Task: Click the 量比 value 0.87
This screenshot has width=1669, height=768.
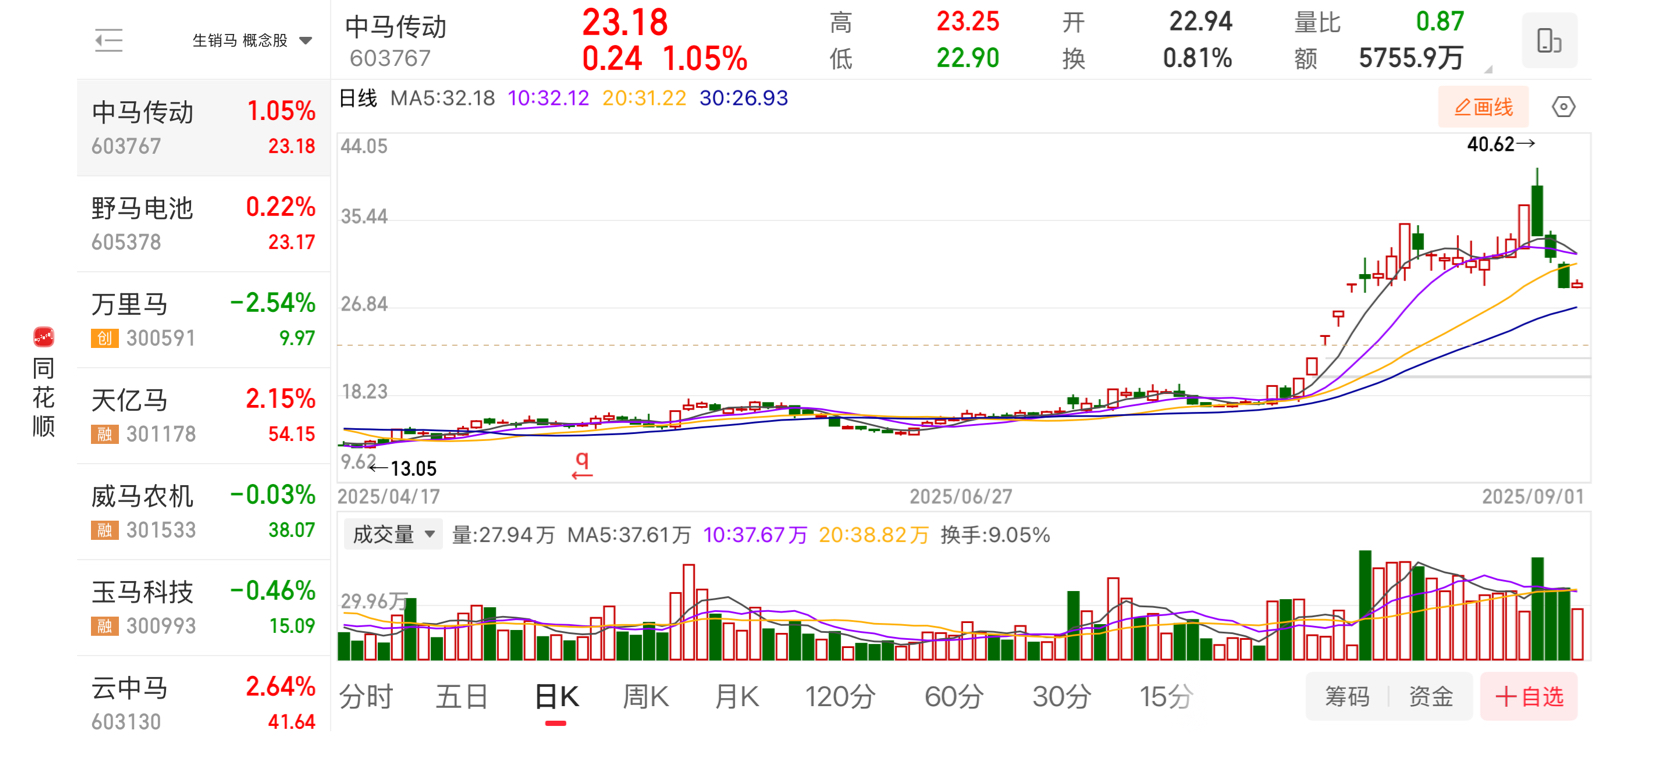Action: [x=1440, y=21]
